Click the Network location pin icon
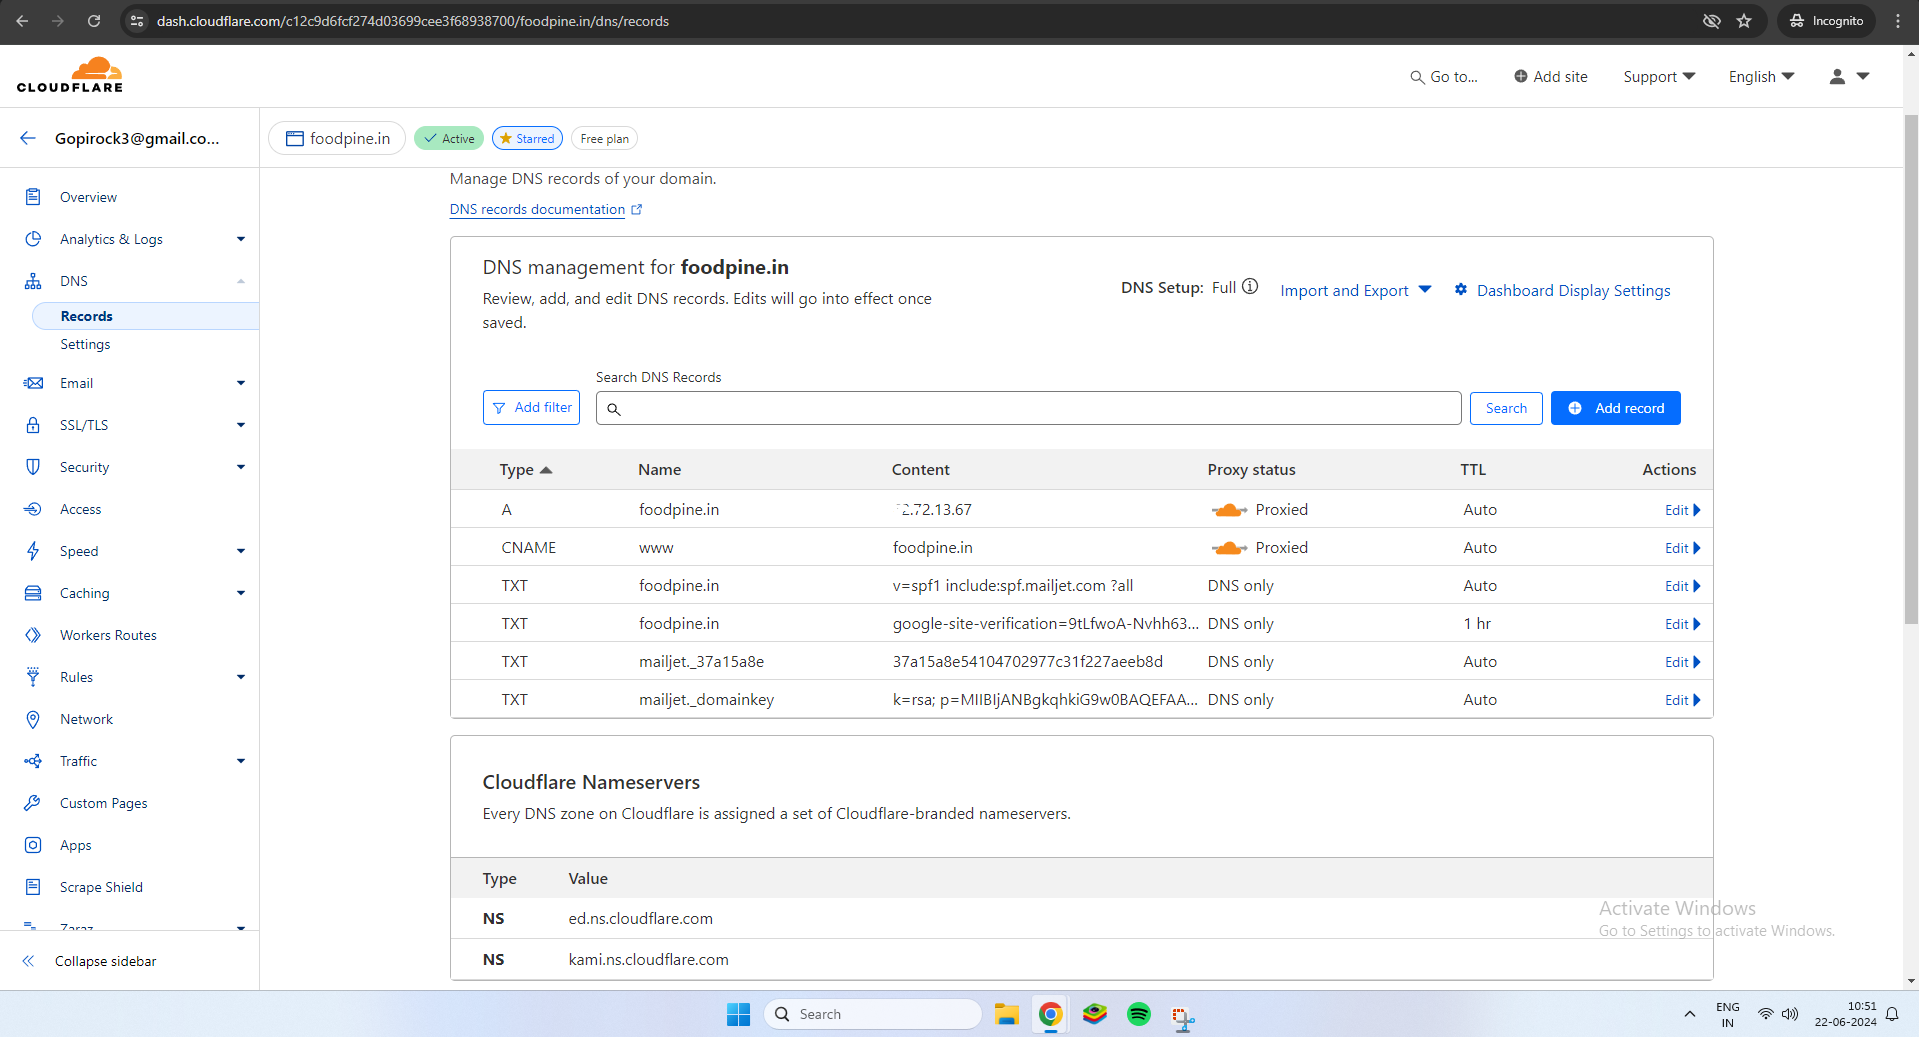Image resolution: width=1919 pixels, height=1037 pixels. pyautogui.click(x=33, y=719)
